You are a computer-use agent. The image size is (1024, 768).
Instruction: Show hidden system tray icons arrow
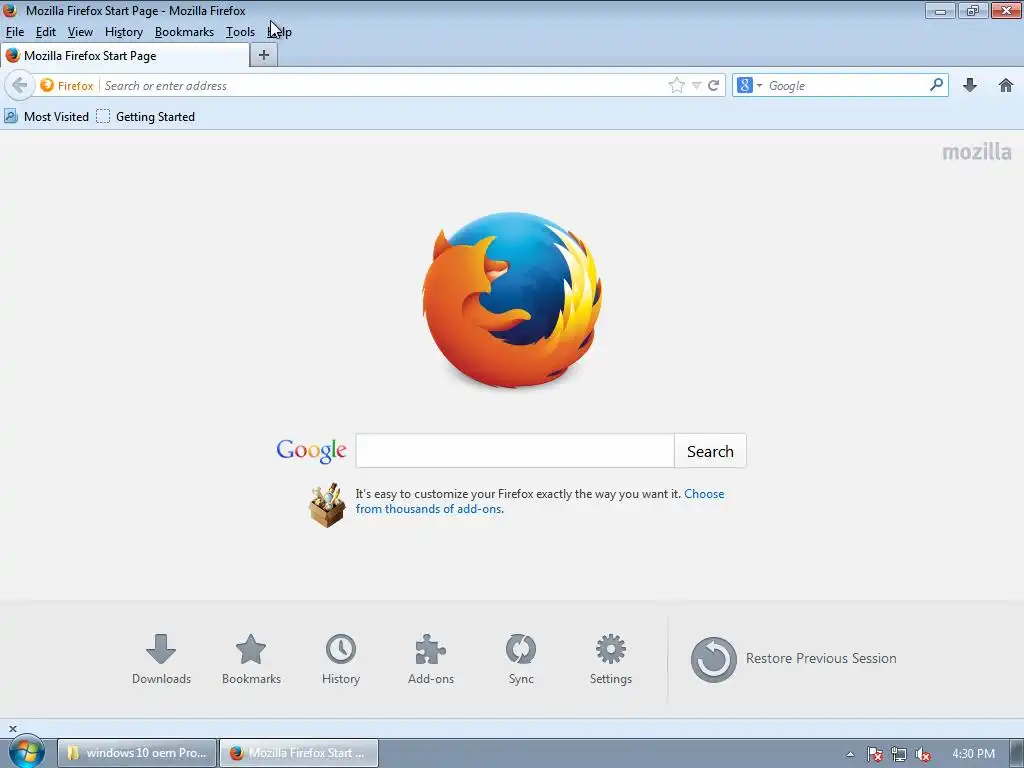click(x=850, y=754)
